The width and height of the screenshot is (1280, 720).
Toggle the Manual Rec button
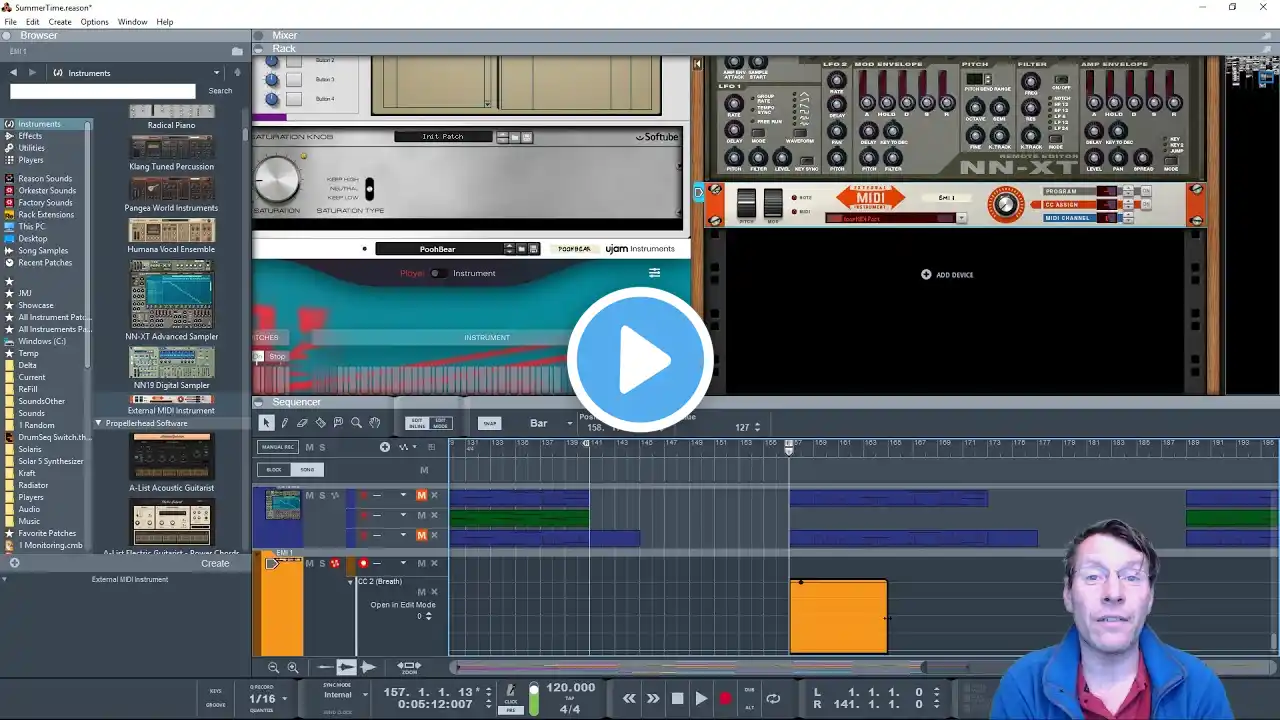click(x=277, y=447)
